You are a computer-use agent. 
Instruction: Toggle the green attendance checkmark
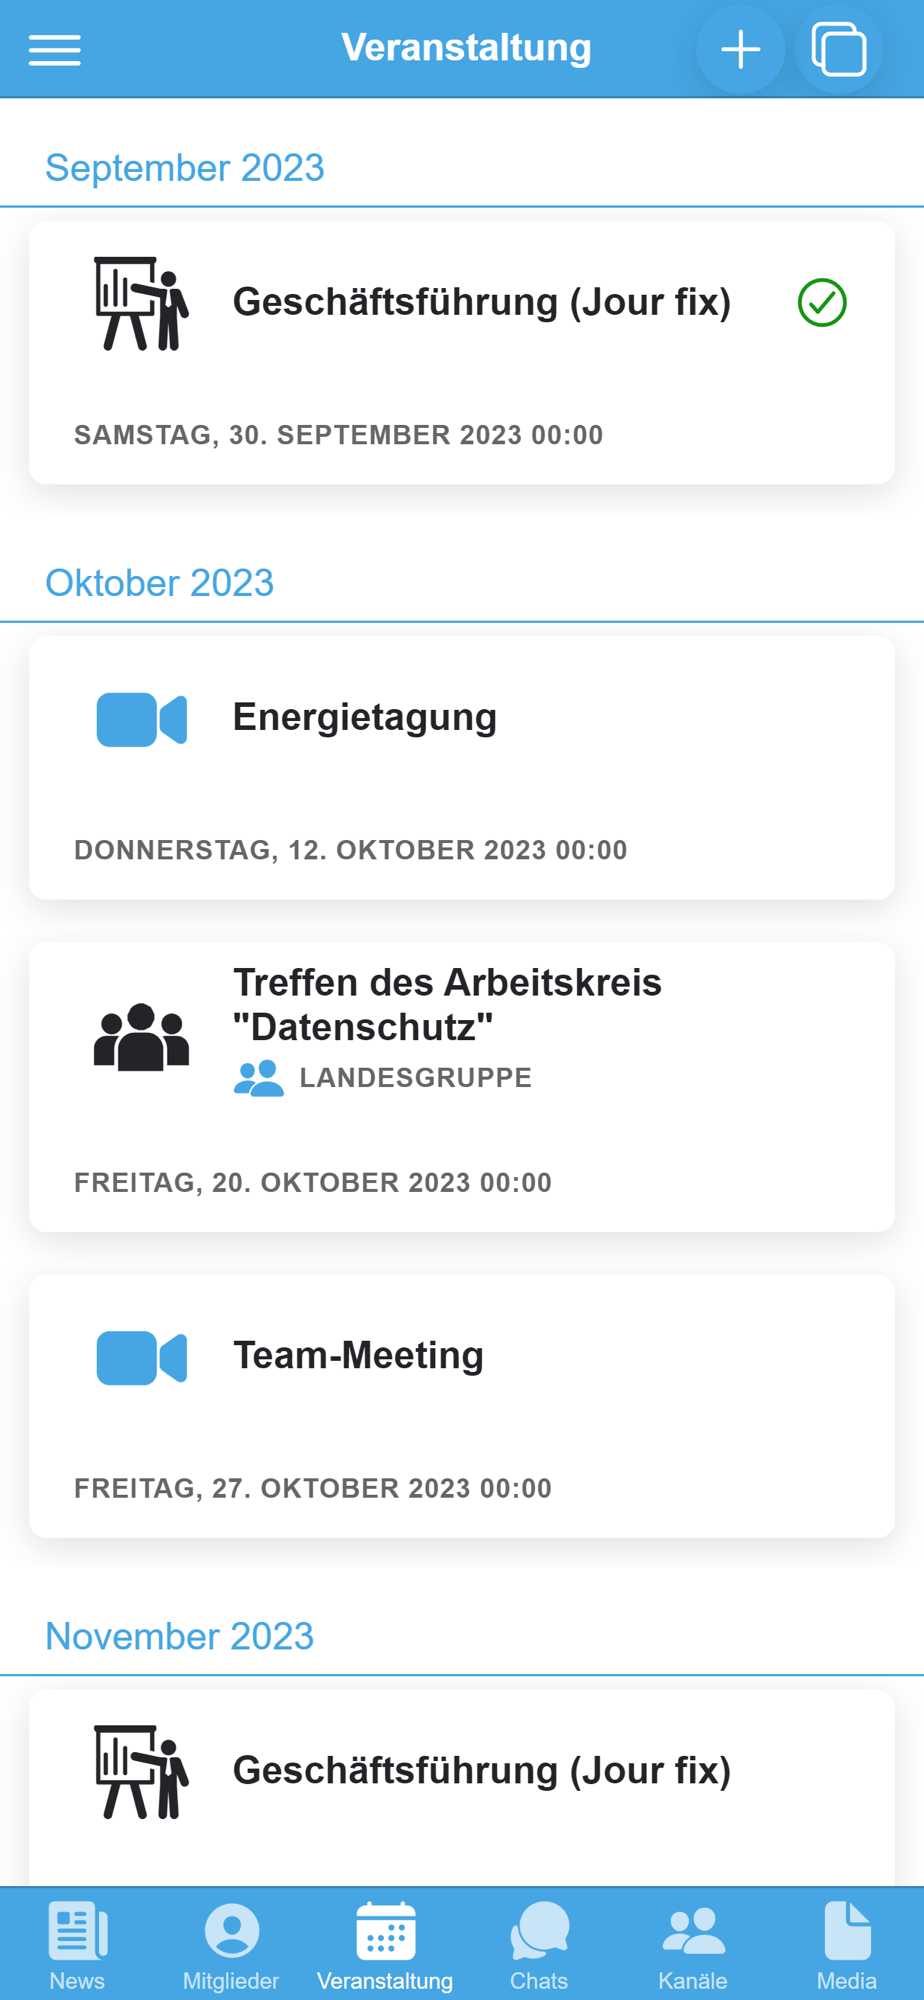pos(822,303)
